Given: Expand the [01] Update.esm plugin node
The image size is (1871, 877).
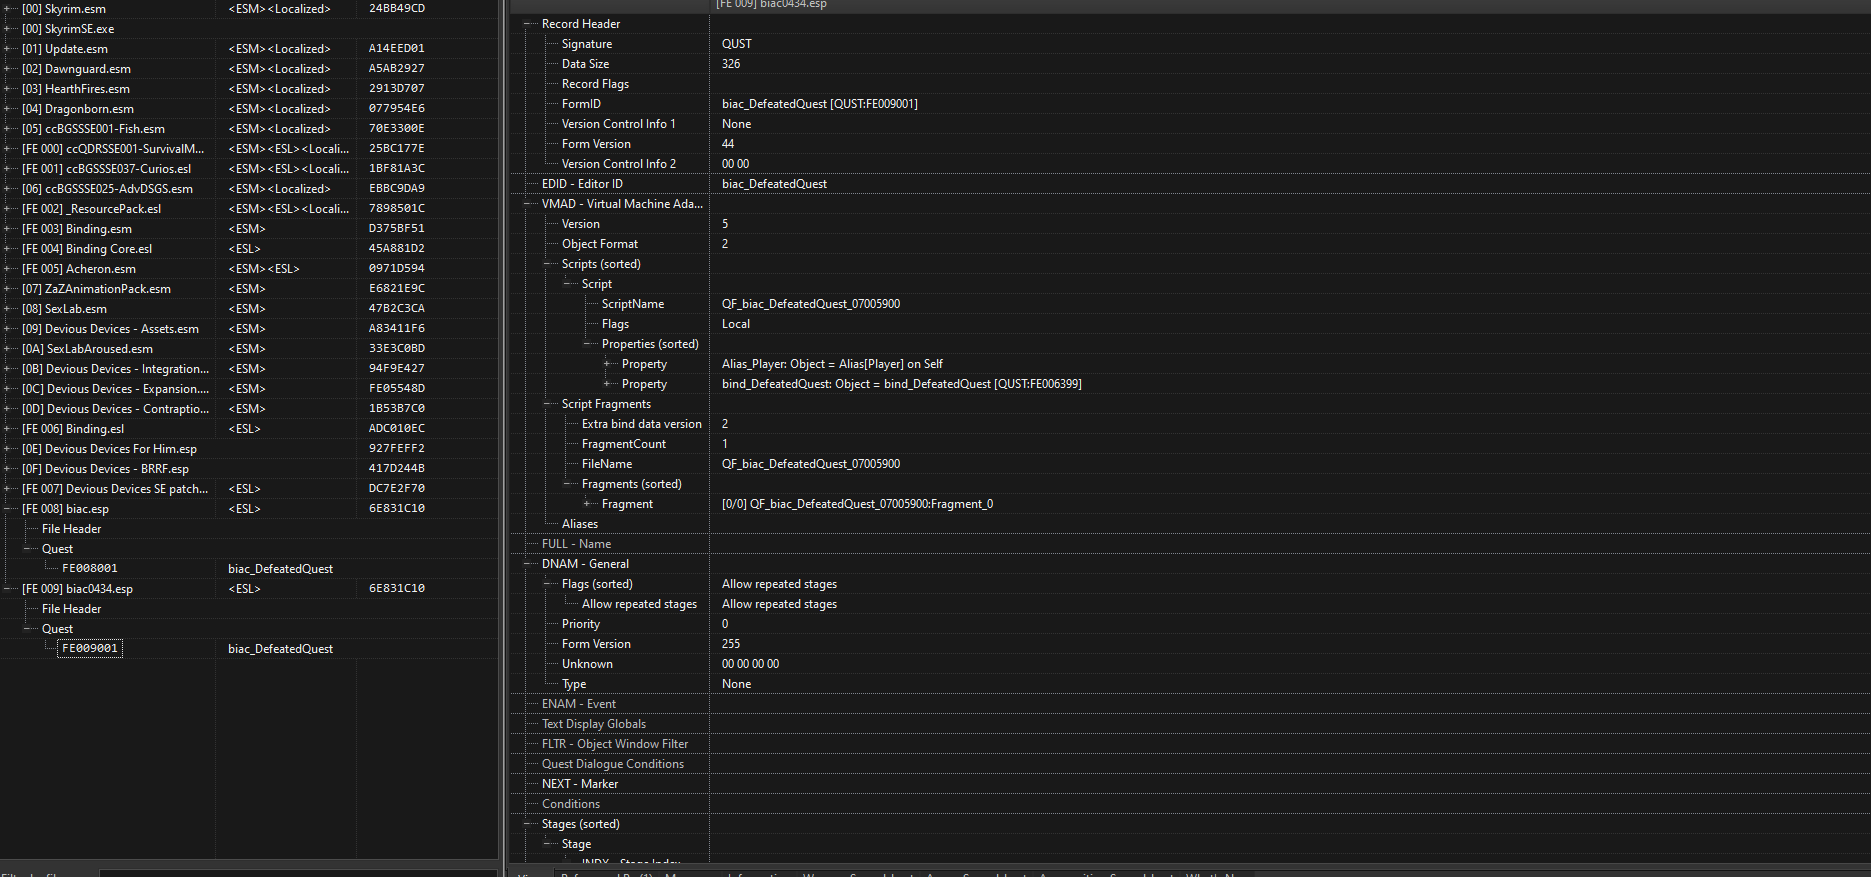Looking at the screenshot, I should click(x=8, y=49).
